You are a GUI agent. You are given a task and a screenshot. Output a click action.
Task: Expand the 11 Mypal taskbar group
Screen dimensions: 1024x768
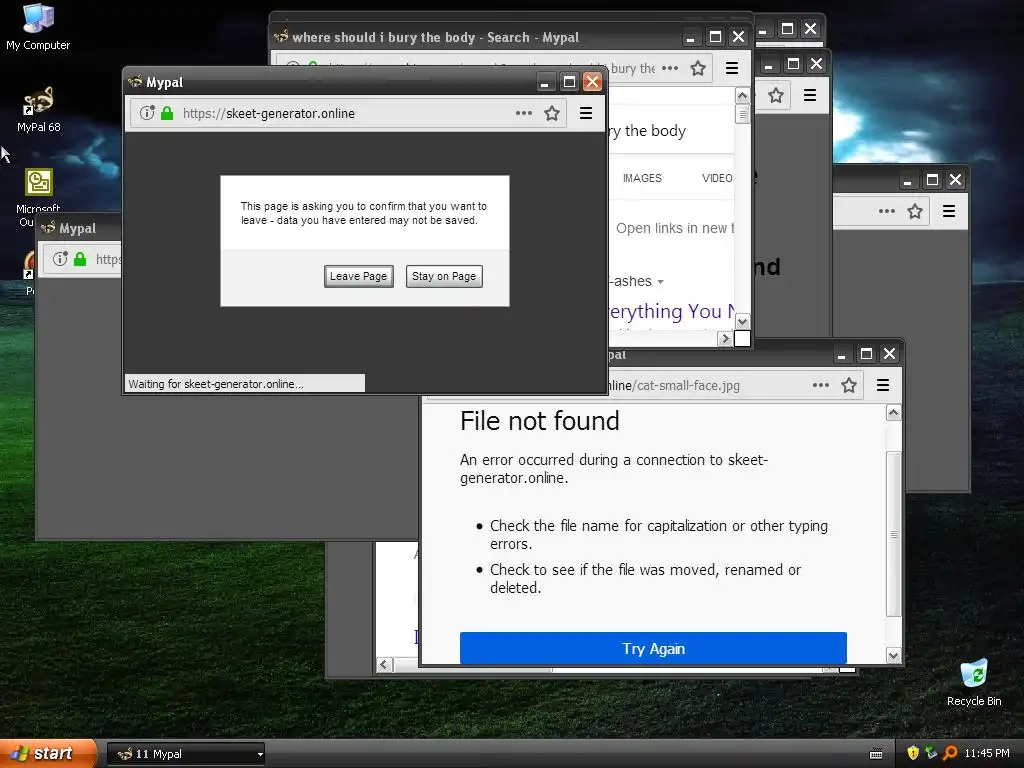(186, 754)
